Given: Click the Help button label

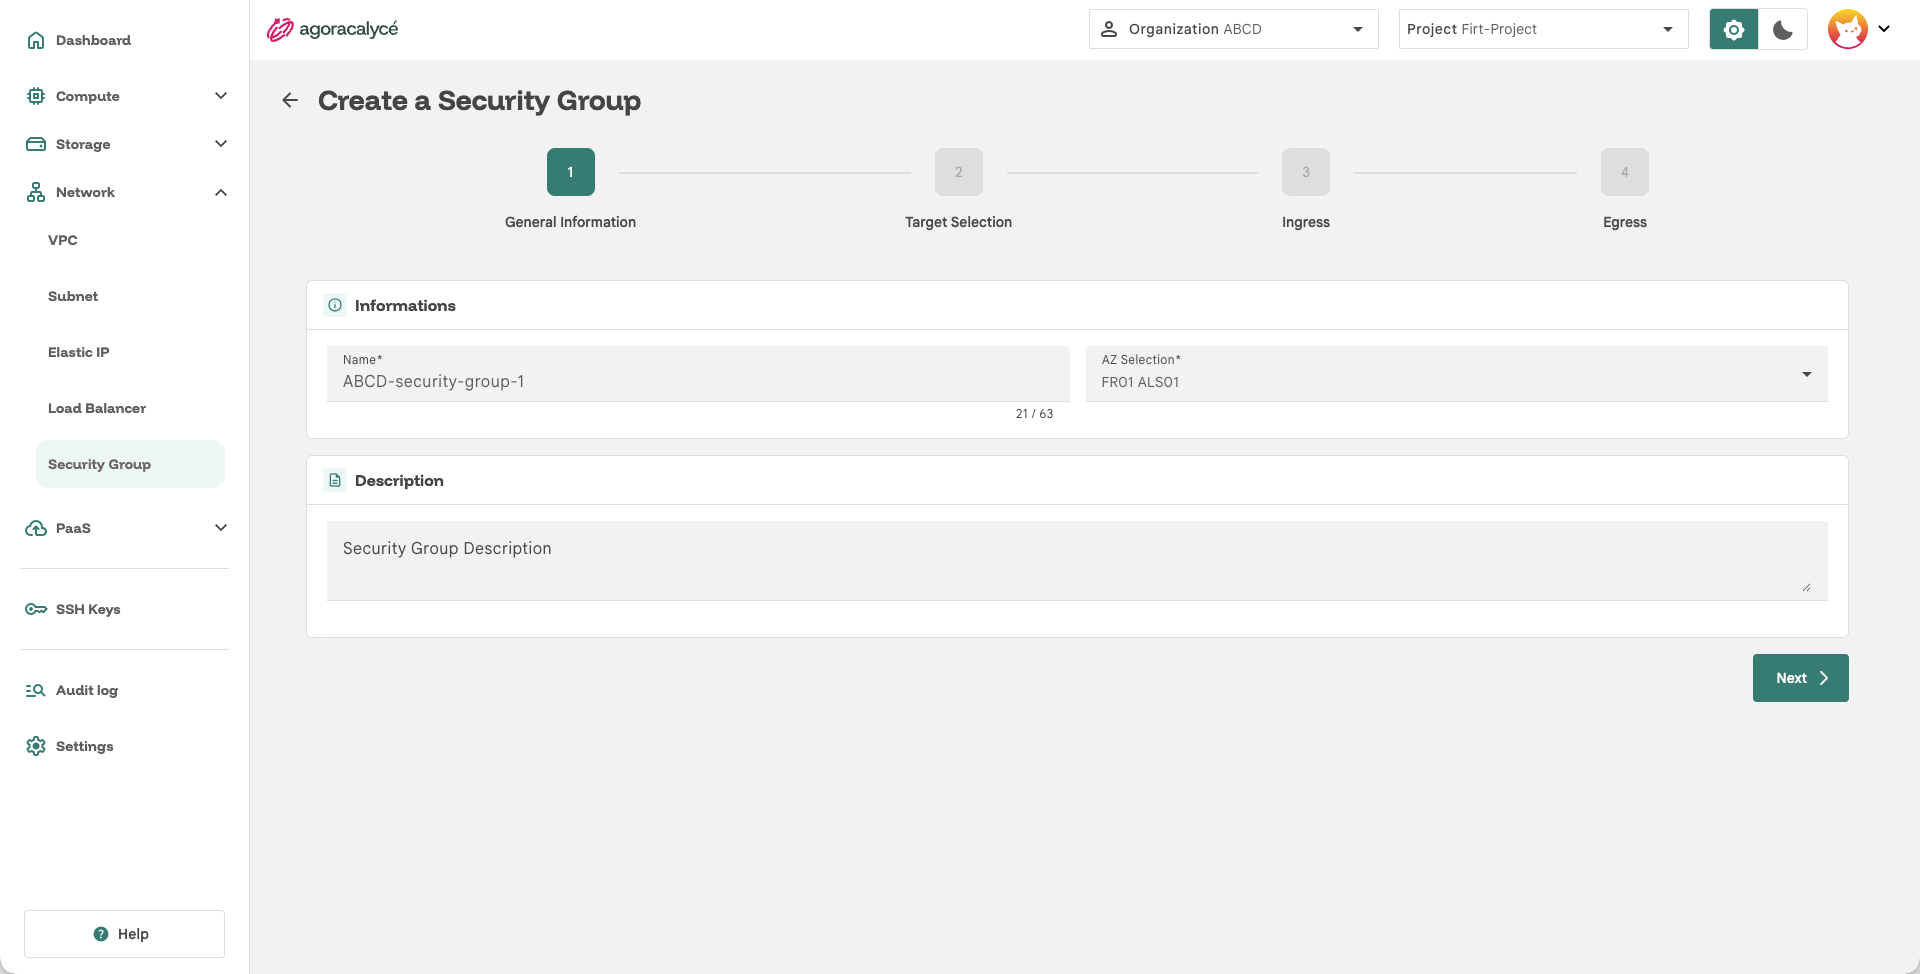Looking at the screenshot, I should click(133, 934).
